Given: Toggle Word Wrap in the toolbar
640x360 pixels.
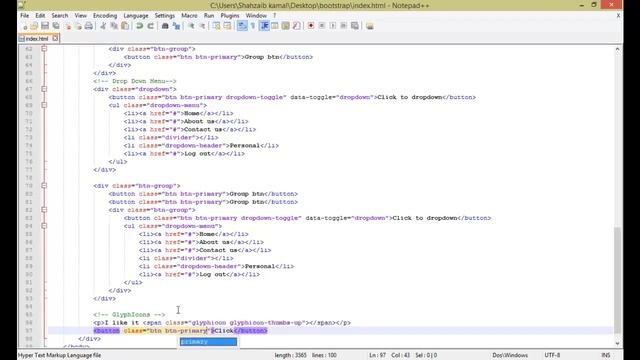Looking at the screenshot, I should (x=242, y=26).
